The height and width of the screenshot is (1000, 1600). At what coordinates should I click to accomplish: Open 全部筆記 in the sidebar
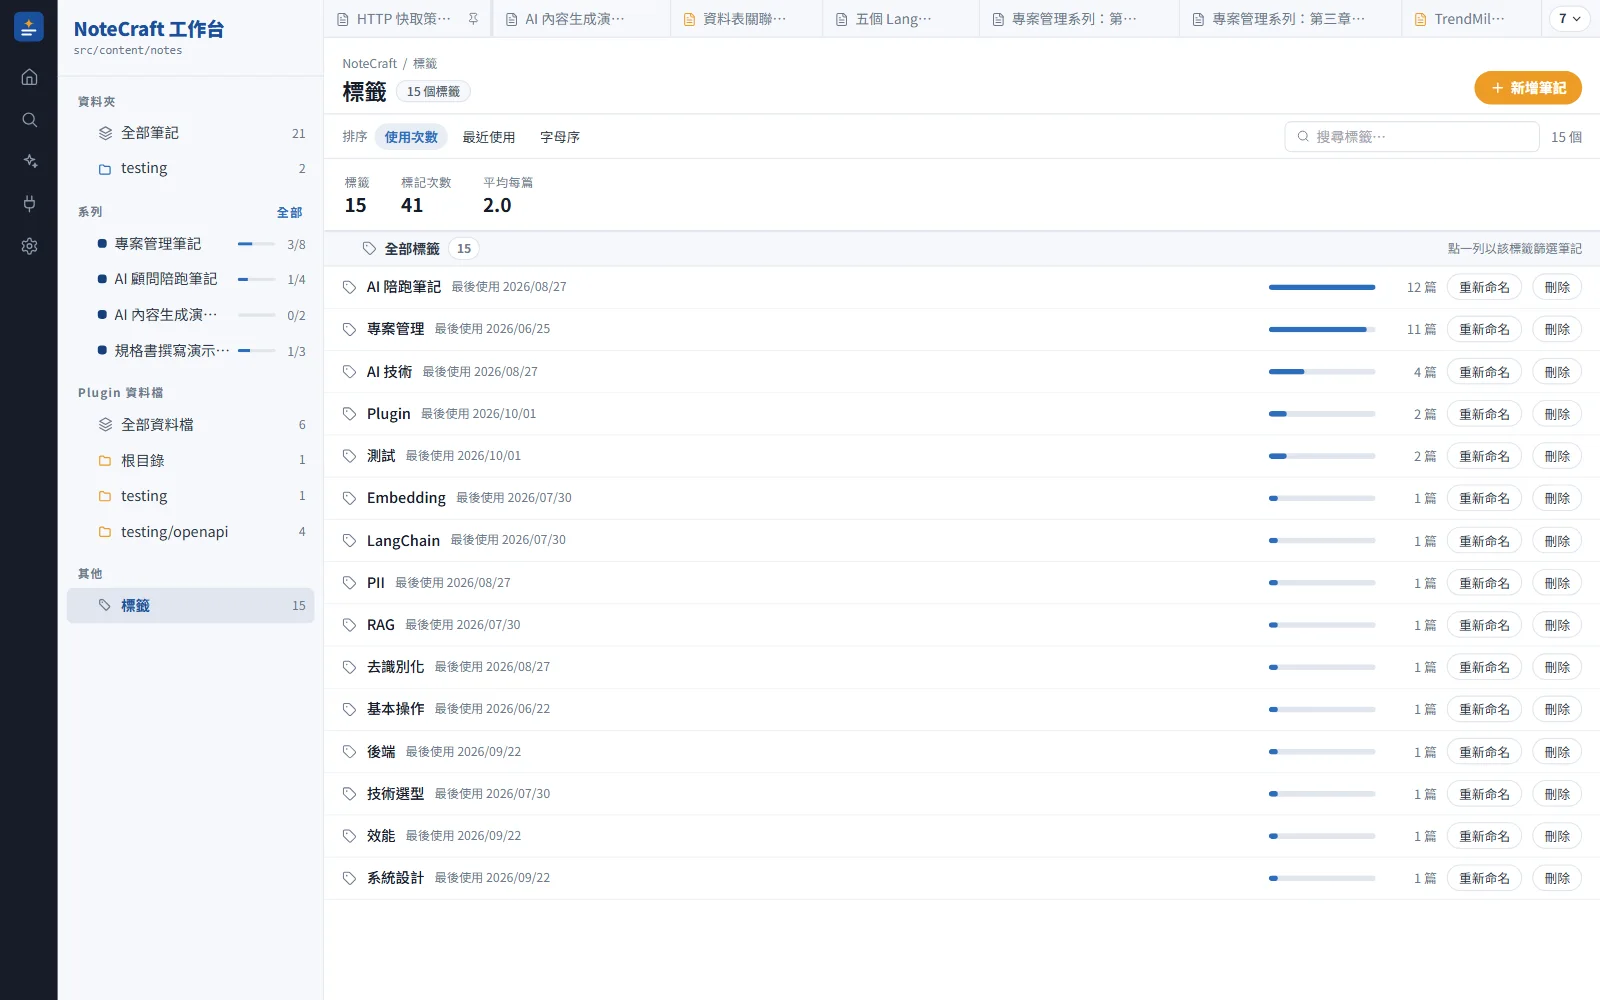190,133
